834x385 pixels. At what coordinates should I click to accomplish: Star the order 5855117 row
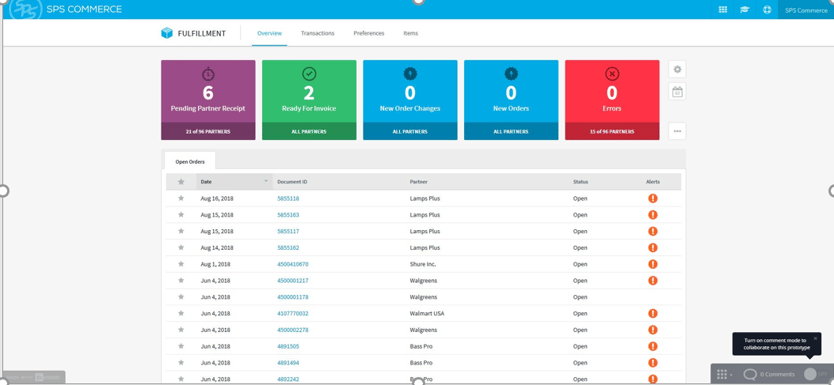coord(181,231)
